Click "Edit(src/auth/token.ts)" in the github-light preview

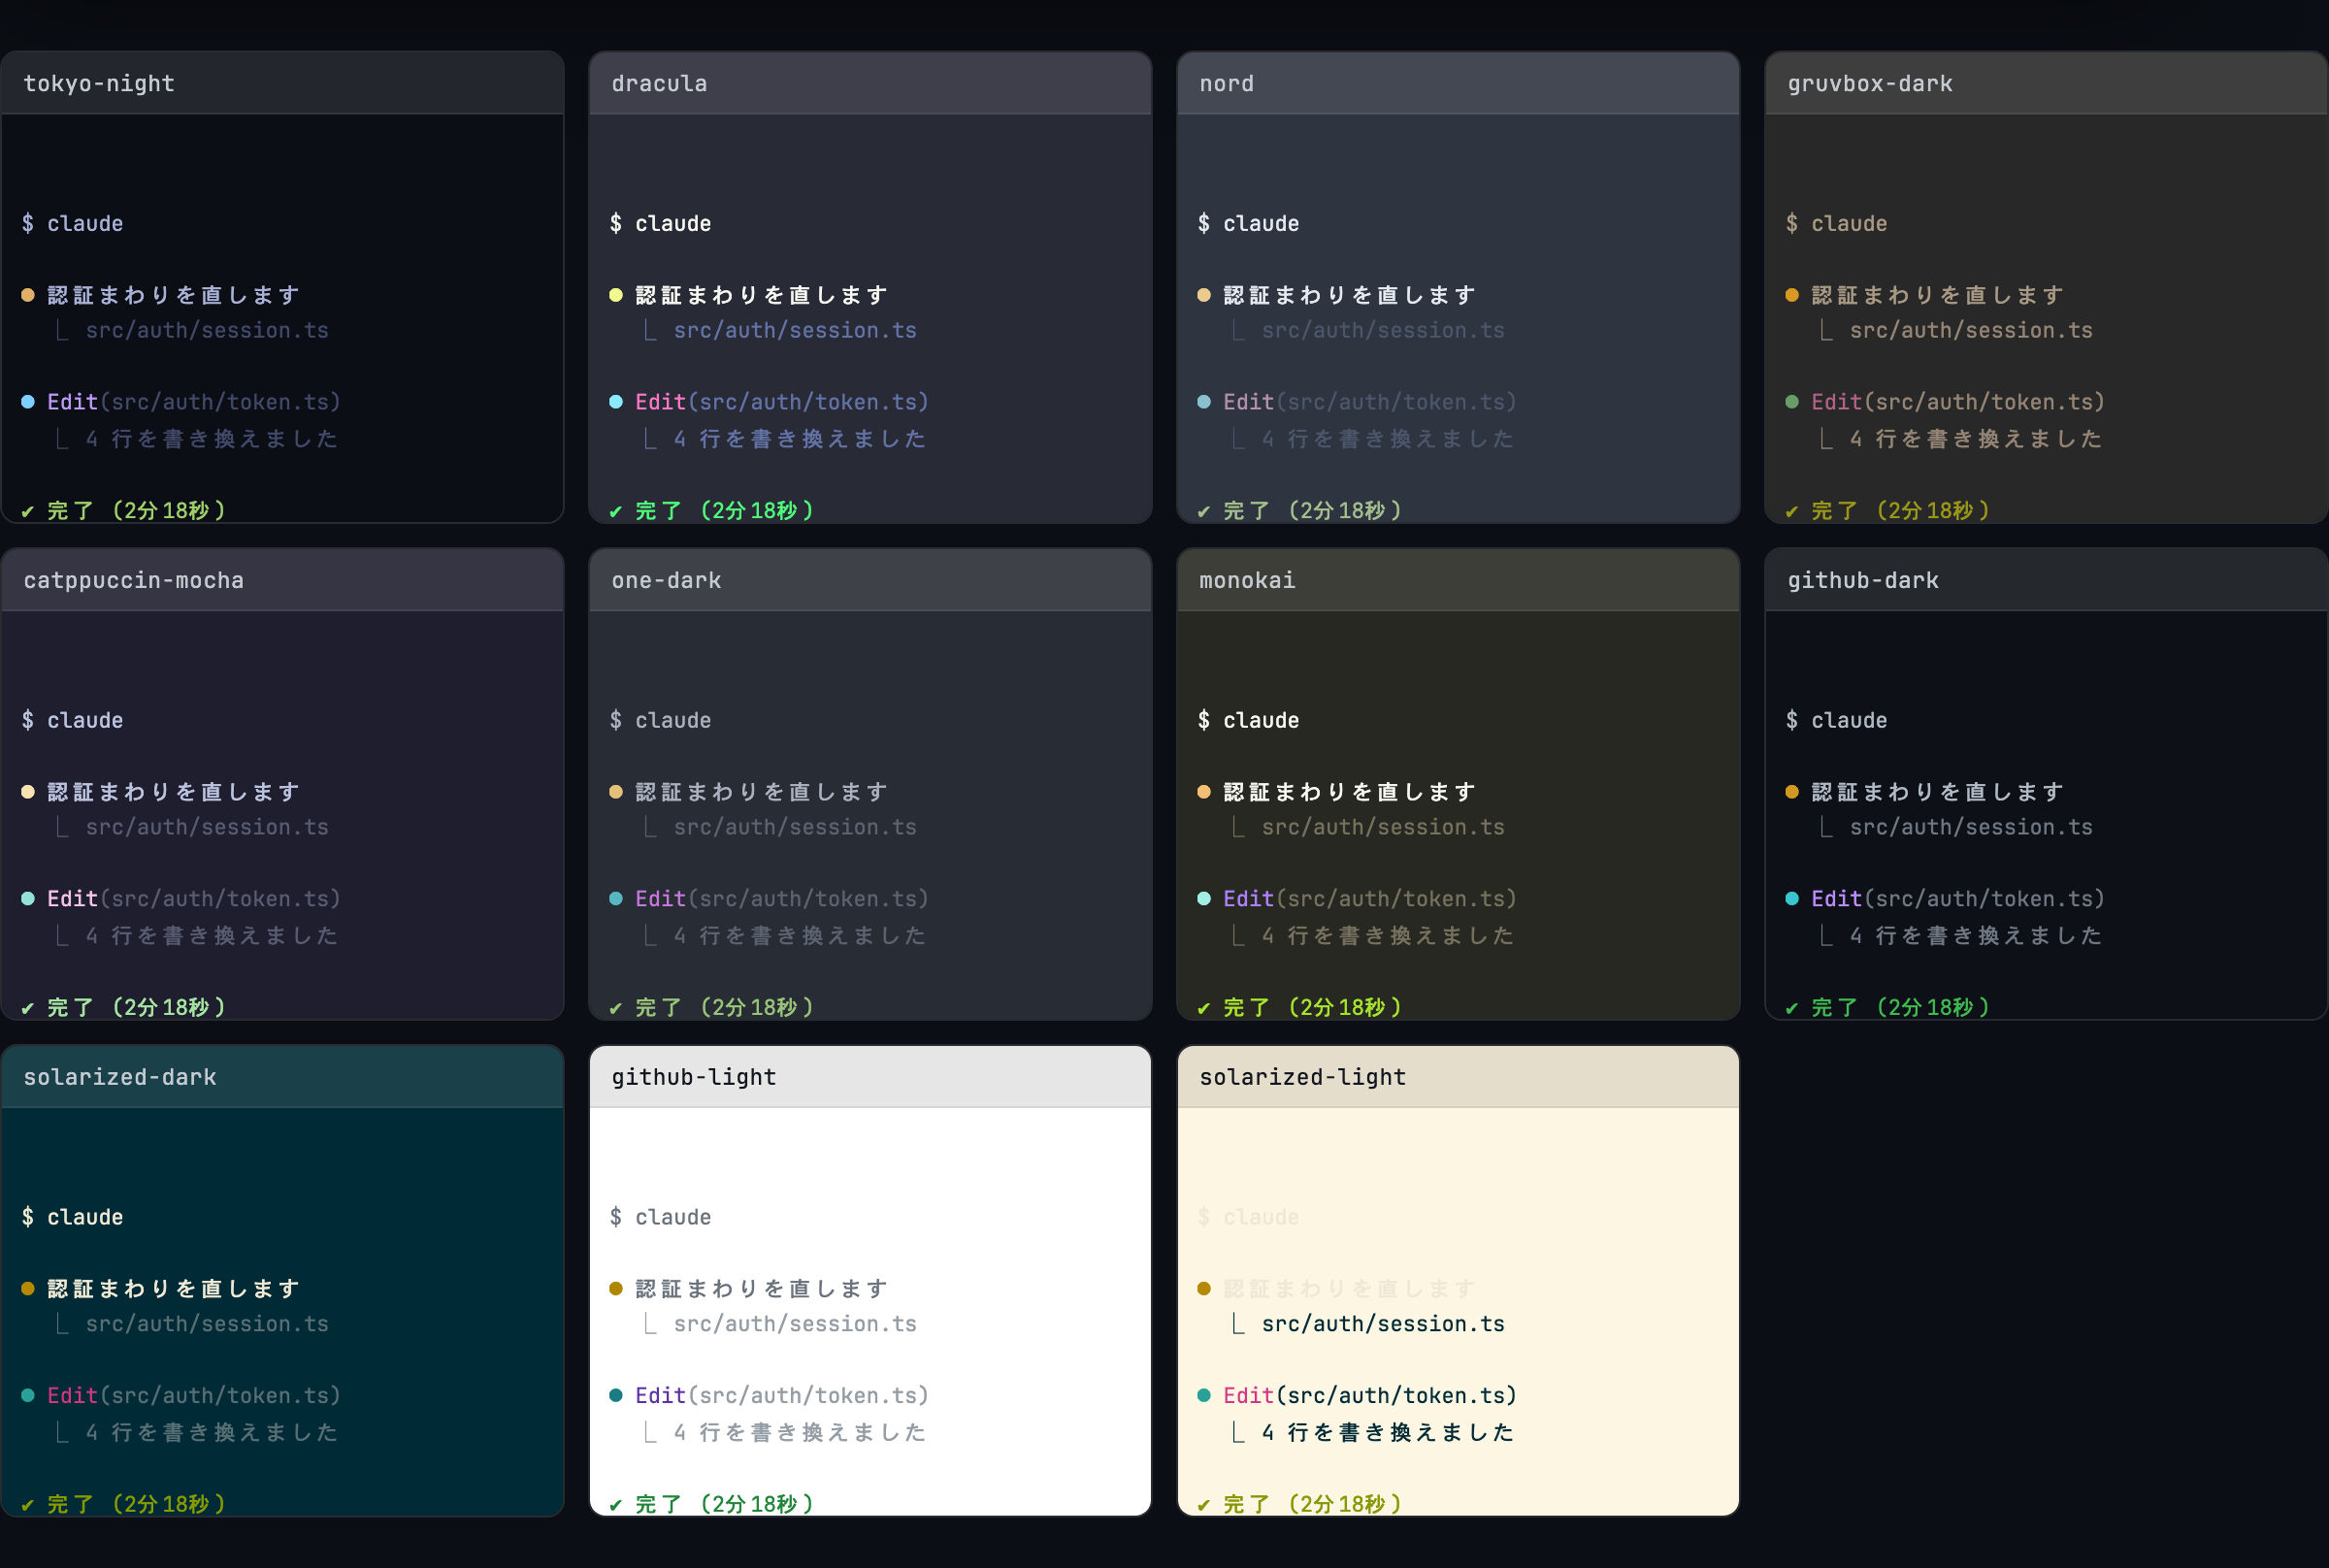click(x=782, y=1395)
